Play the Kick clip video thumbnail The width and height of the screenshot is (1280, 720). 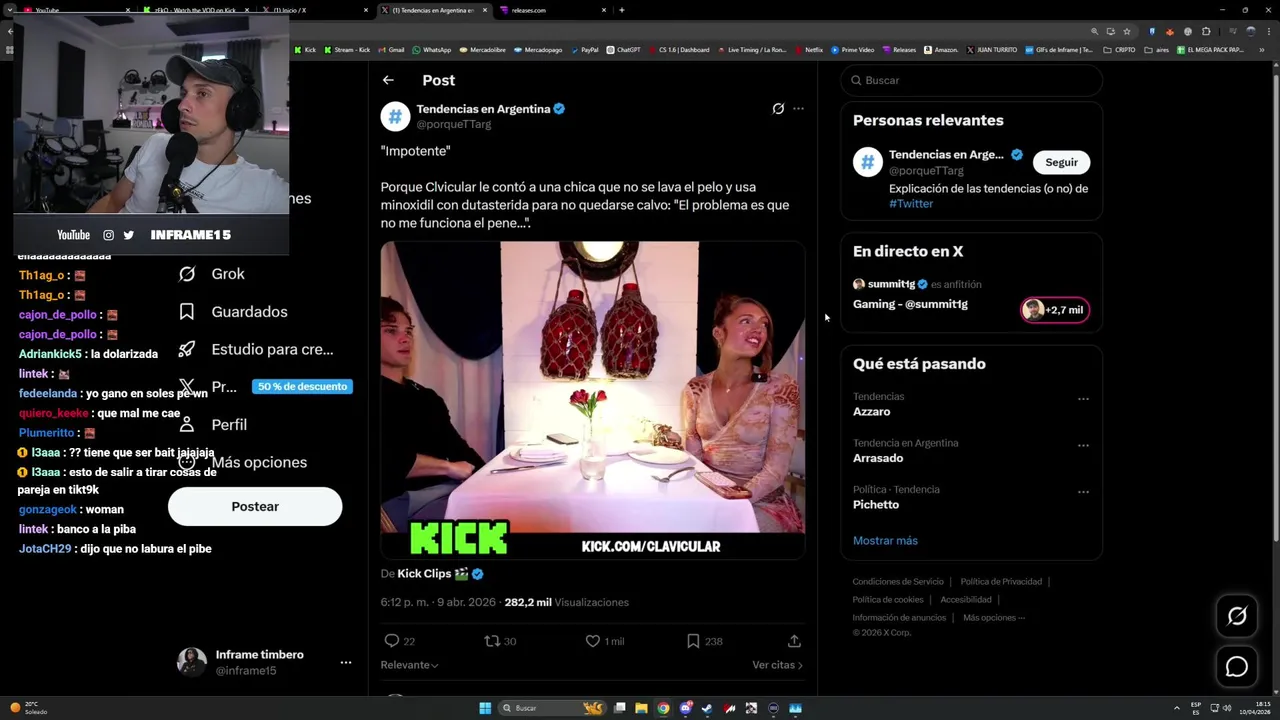coord(592,400)
